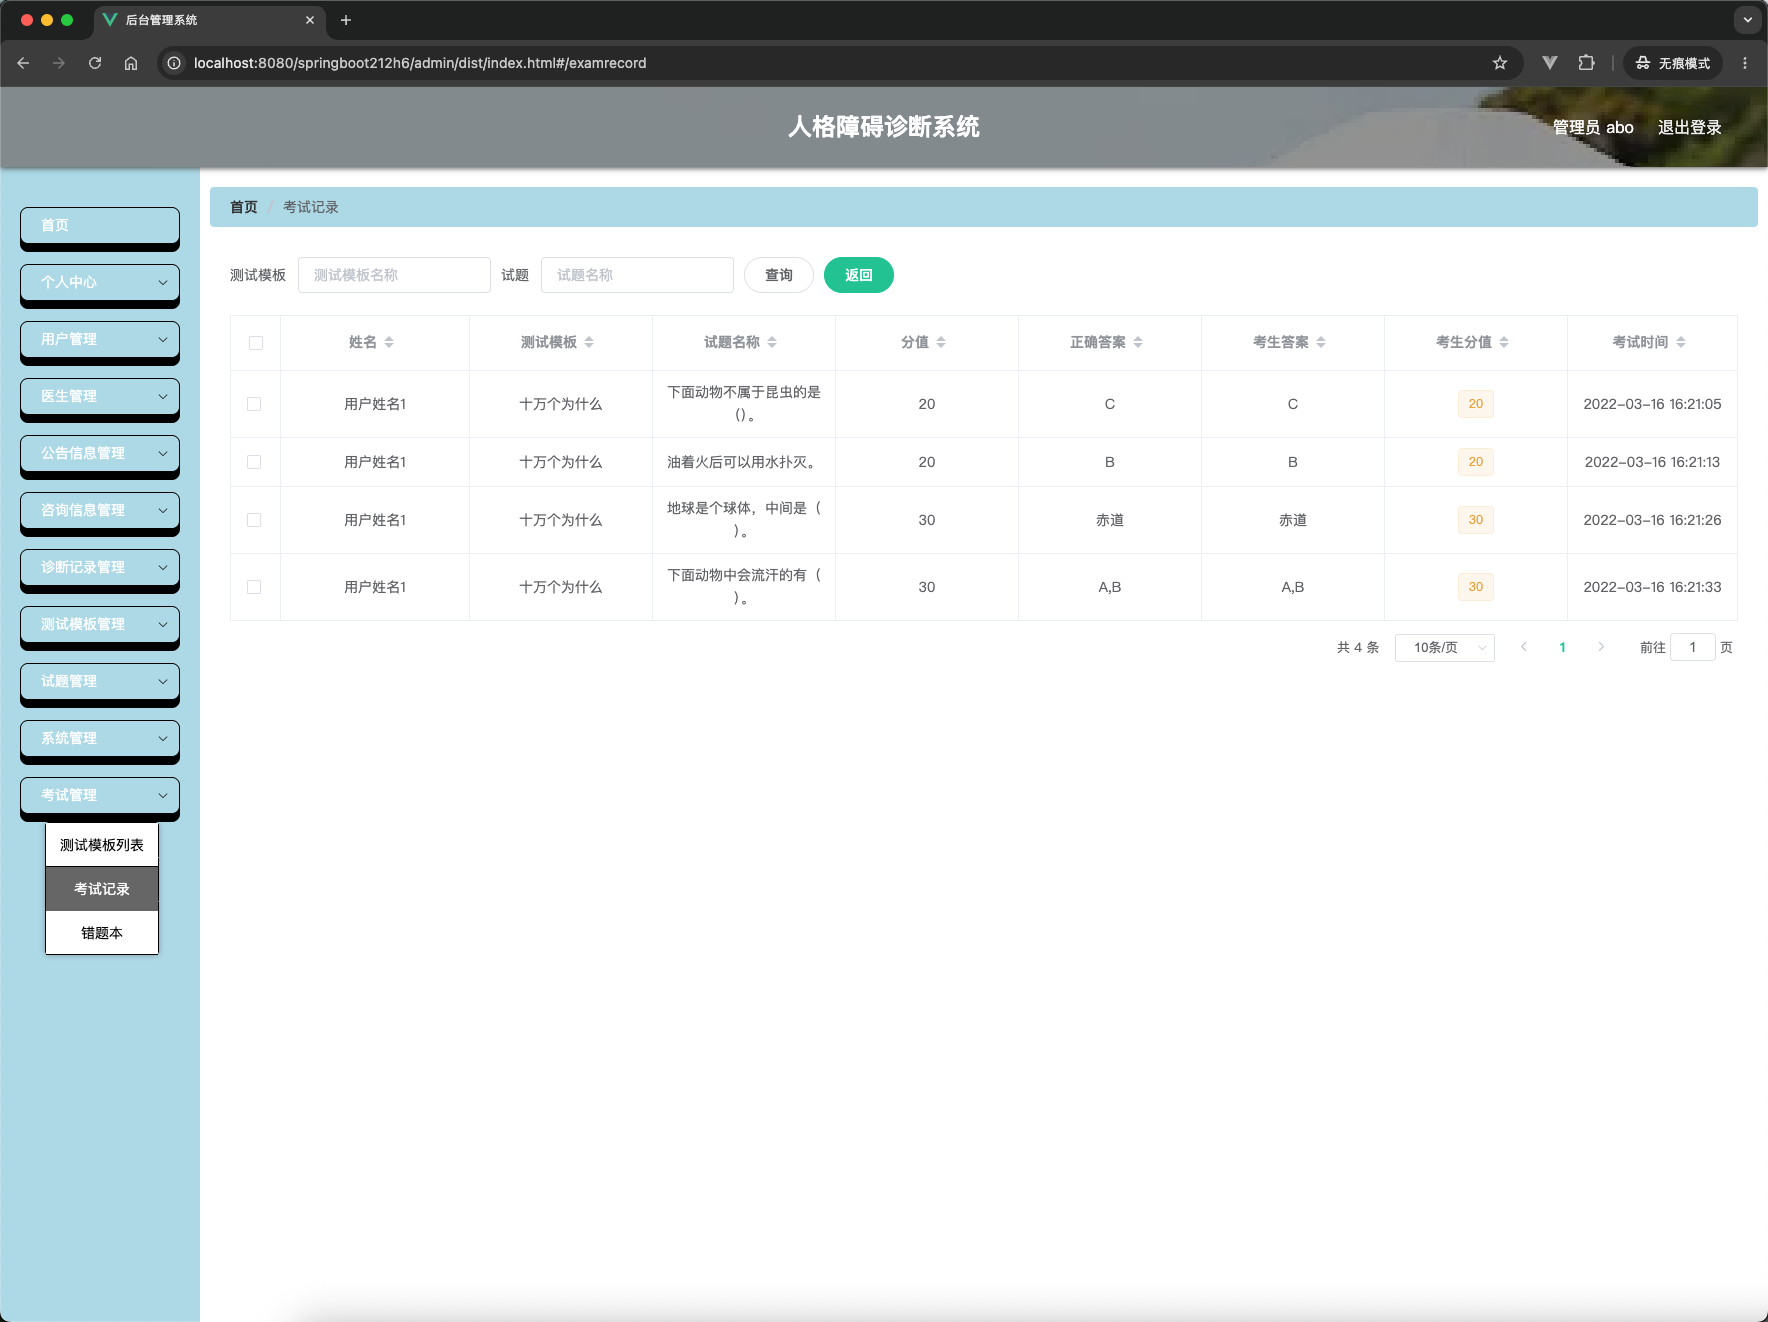Expand the 个人中心 sidebar menu
The width and height of the screenshot is (1768, 1322).
[x=100, y=282]
